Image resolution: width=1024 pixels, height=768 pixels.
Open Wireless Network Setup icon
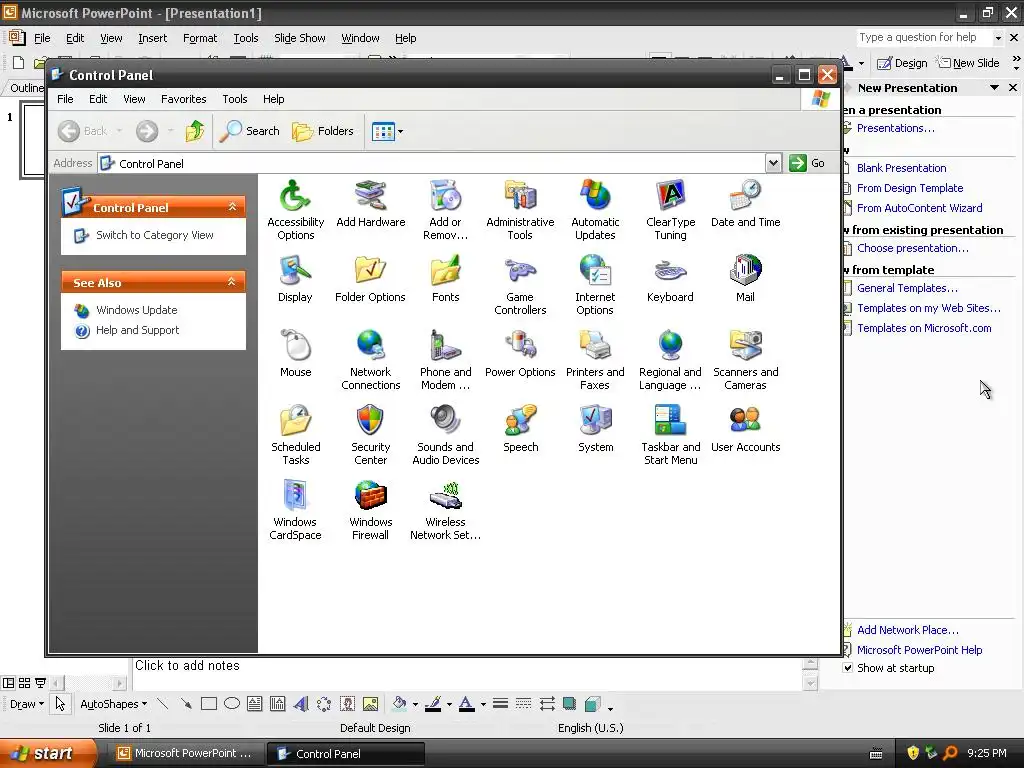click(x=445, y=509)
